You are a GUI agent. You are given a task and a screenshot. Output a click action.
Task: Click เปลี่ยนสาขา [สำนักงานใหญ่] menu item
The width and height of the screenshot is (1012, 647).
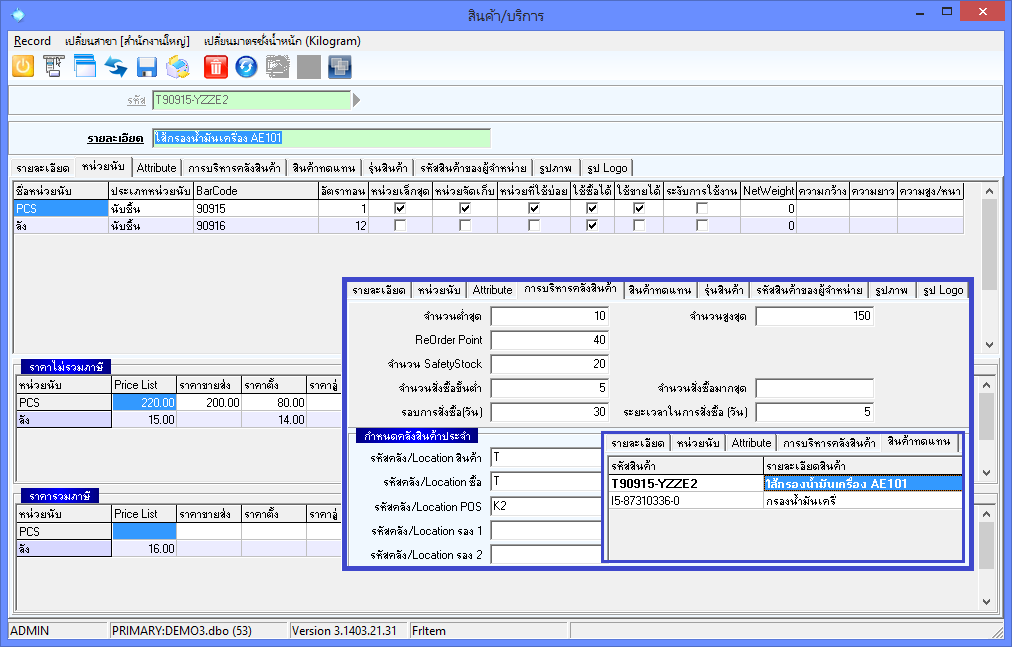pos(126,41)
